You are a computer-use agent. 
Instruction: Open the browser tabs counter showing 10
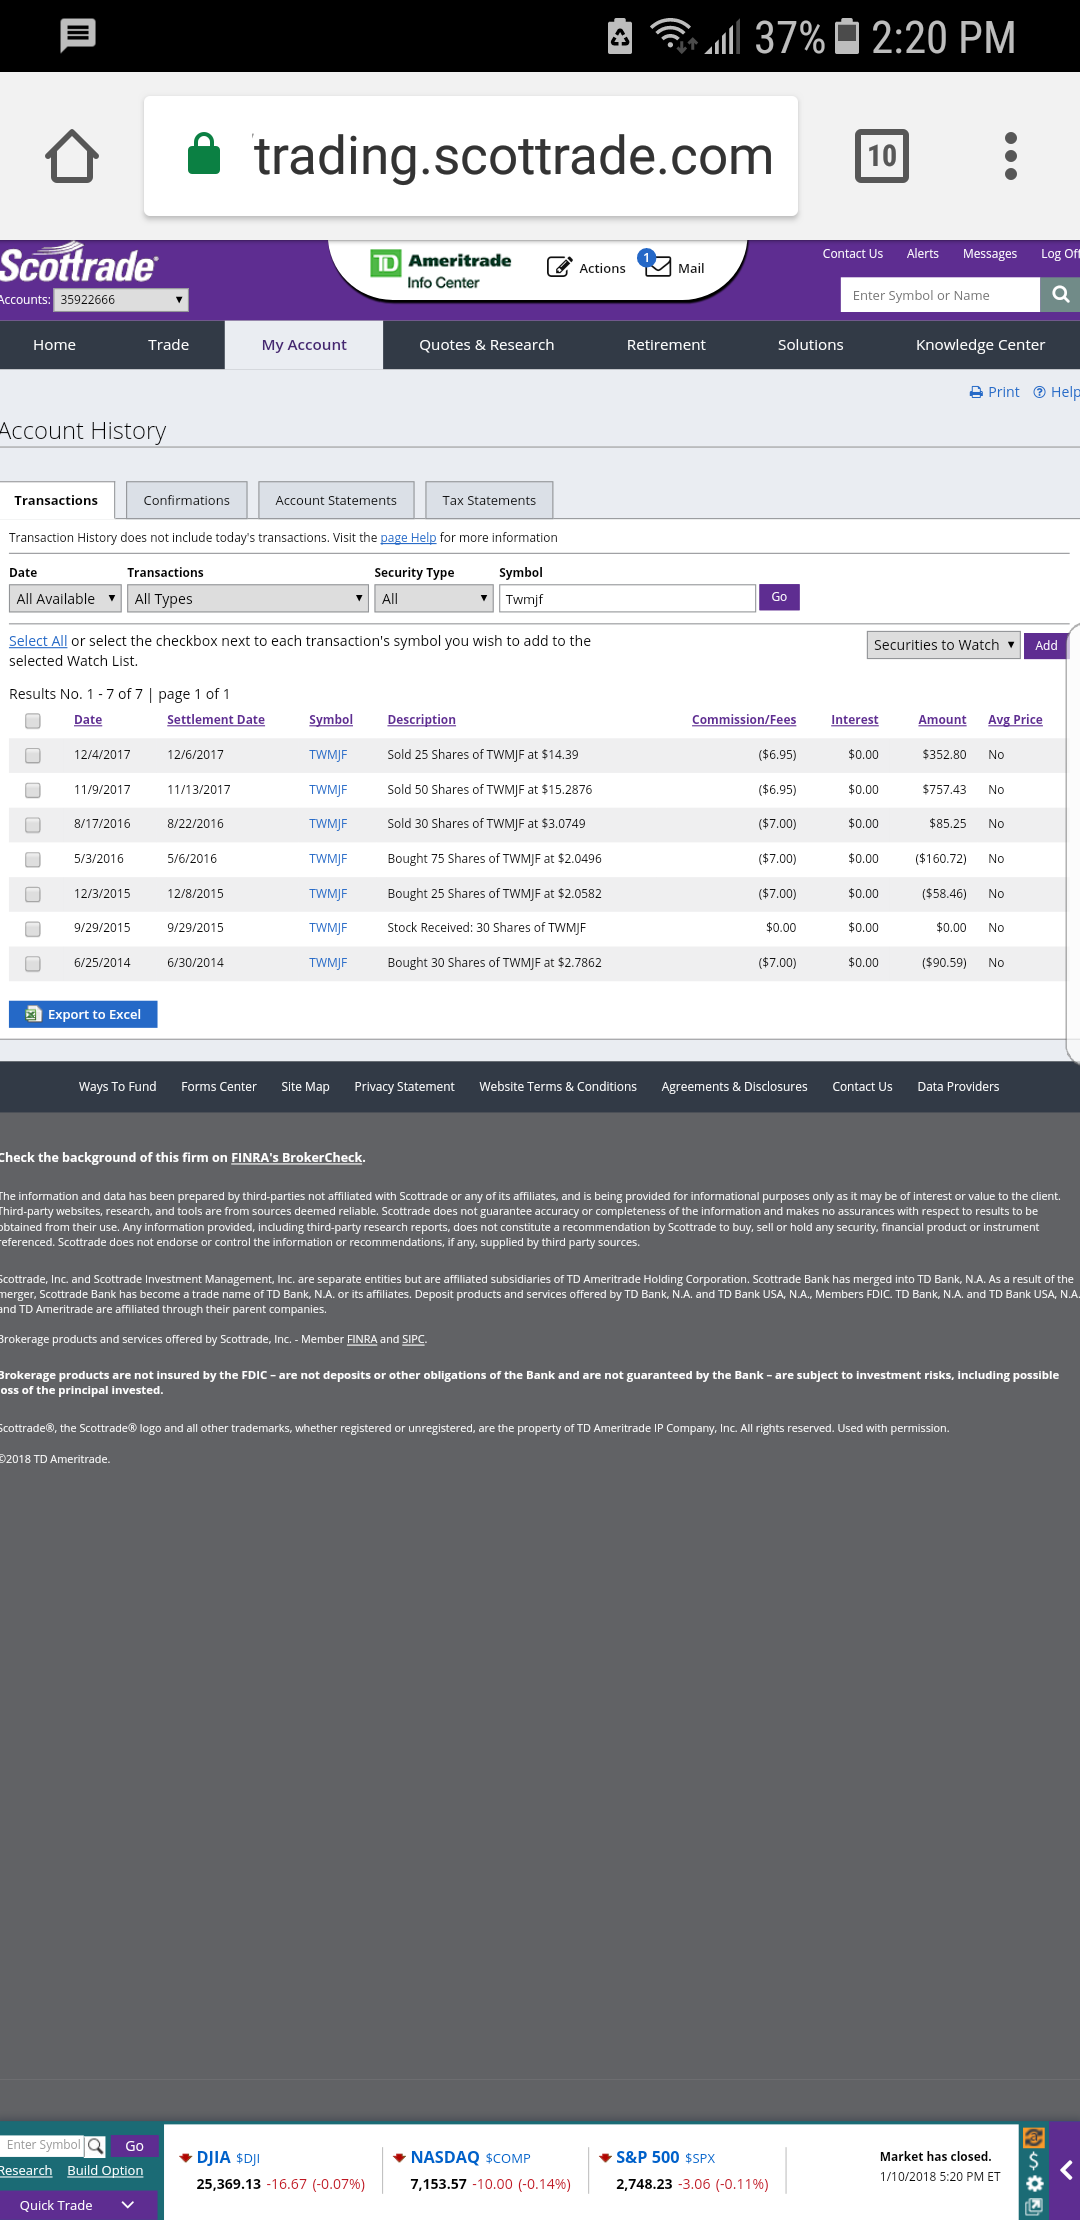882,156
